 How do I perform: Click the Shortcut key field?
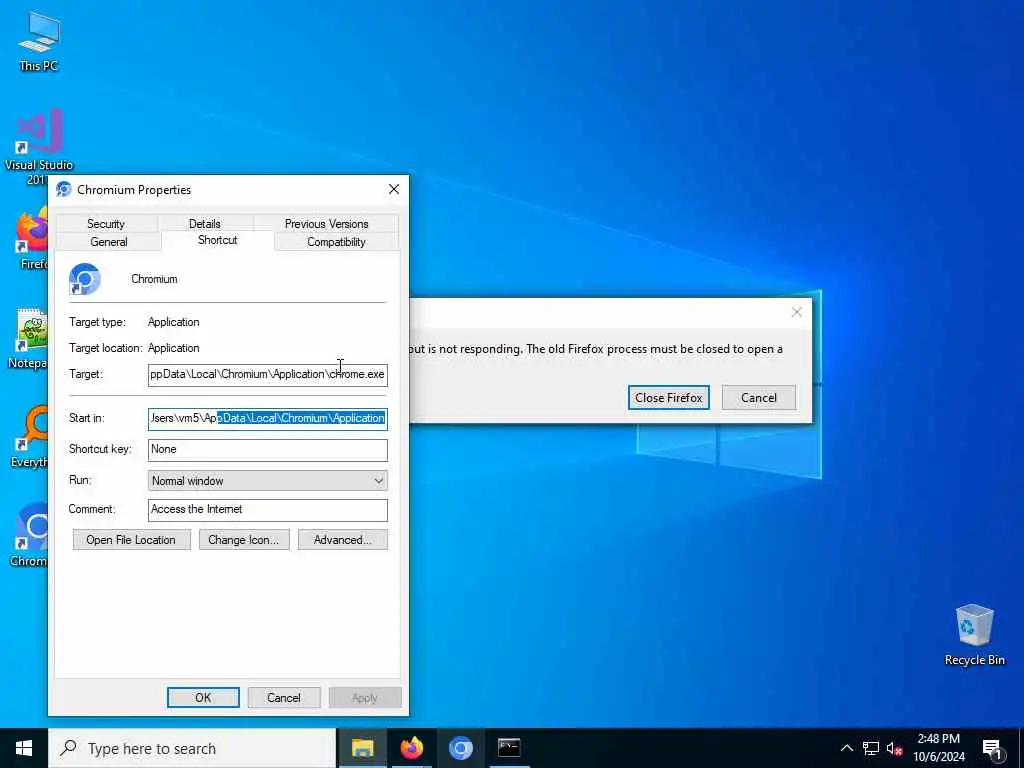pyautogui.click(x=268, y=449)
